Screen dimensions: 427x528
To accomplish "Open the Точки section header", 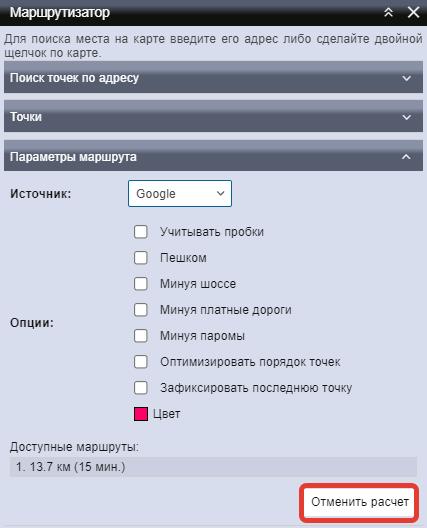I will (214, 116).
